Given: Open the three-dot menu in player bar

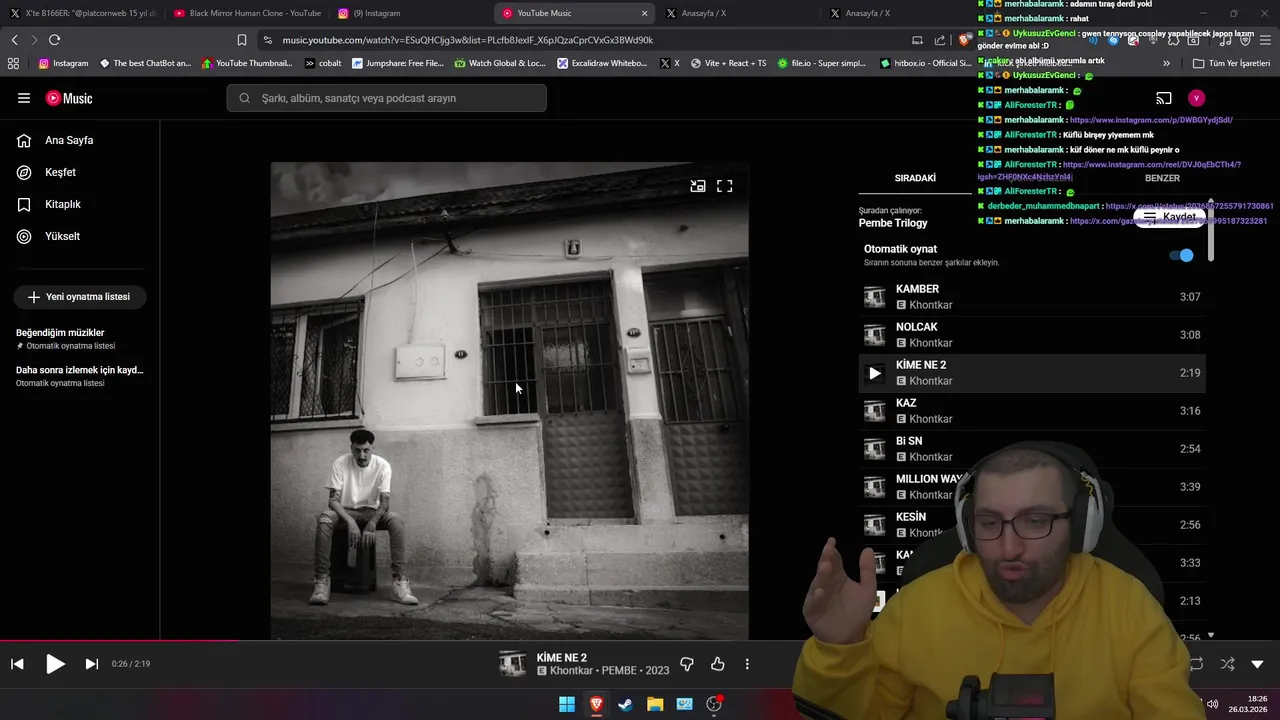Looking at the screenshot, I should (747, 664).
